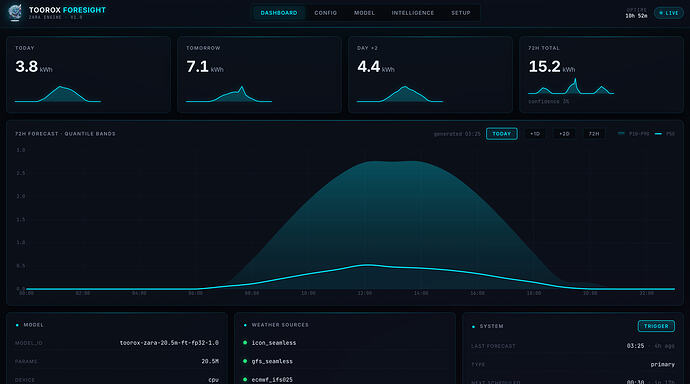Viewport: 690px width, 384px height.
Task: Select the icon_seamless weather source
Action: pyautogui.click(x=274, y=343)
